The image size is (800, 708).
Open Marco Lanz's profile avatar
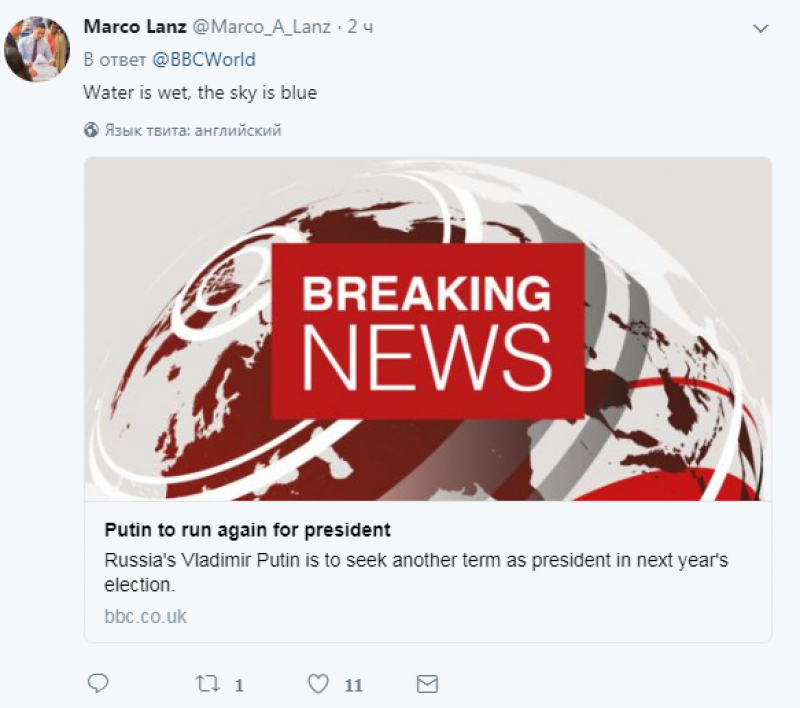36,48
